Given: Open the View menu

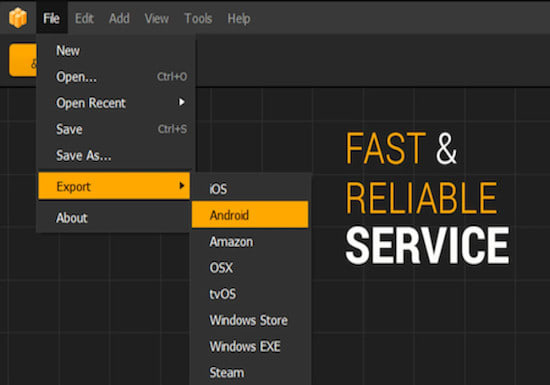Looking at the screenshot, I should [x=156, y=18].
